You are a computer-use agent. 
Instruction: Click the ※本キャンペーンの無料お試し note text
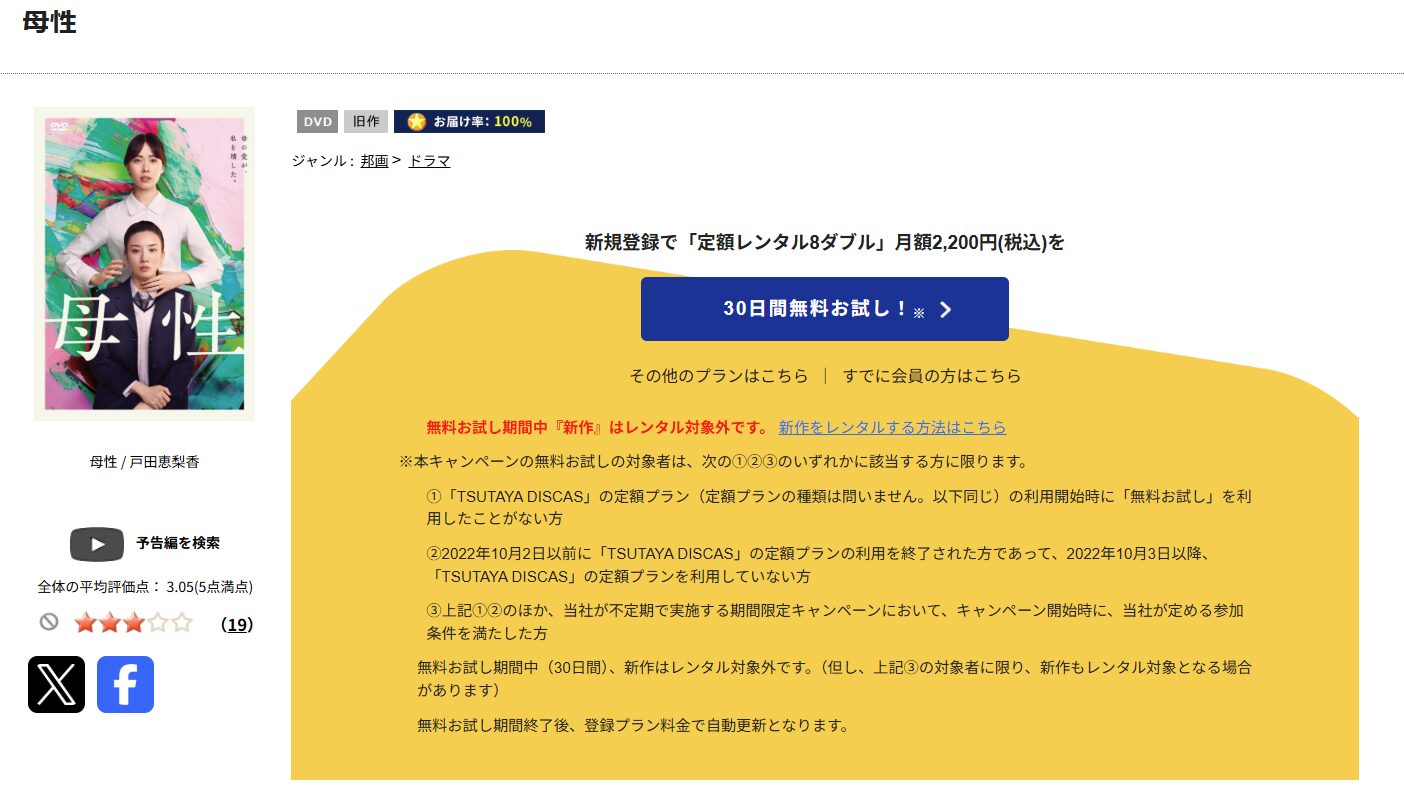point(713,461)
